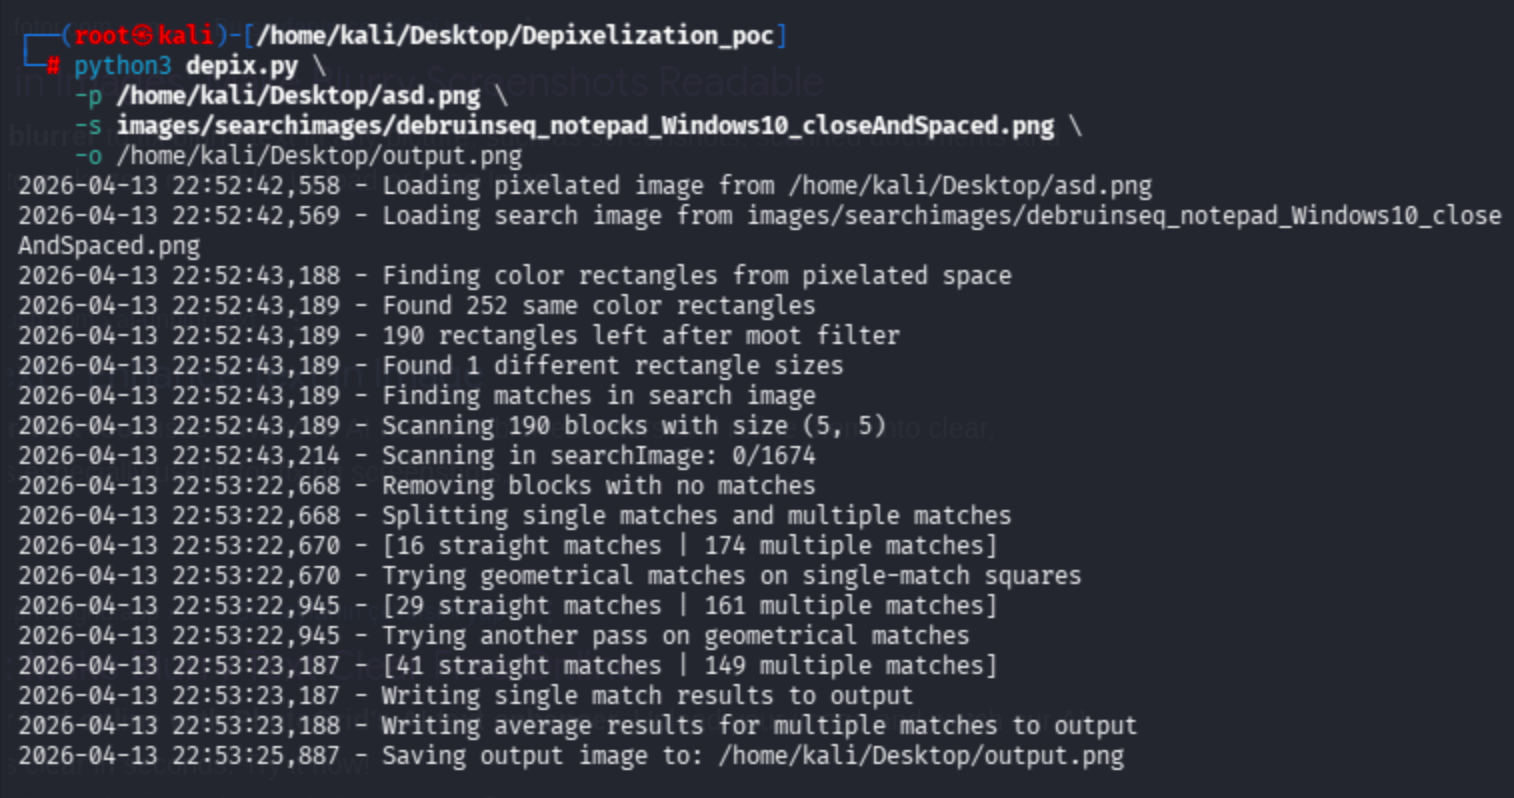Click the "190 rectangles left after moot filter" line

[x=640, y=336]
